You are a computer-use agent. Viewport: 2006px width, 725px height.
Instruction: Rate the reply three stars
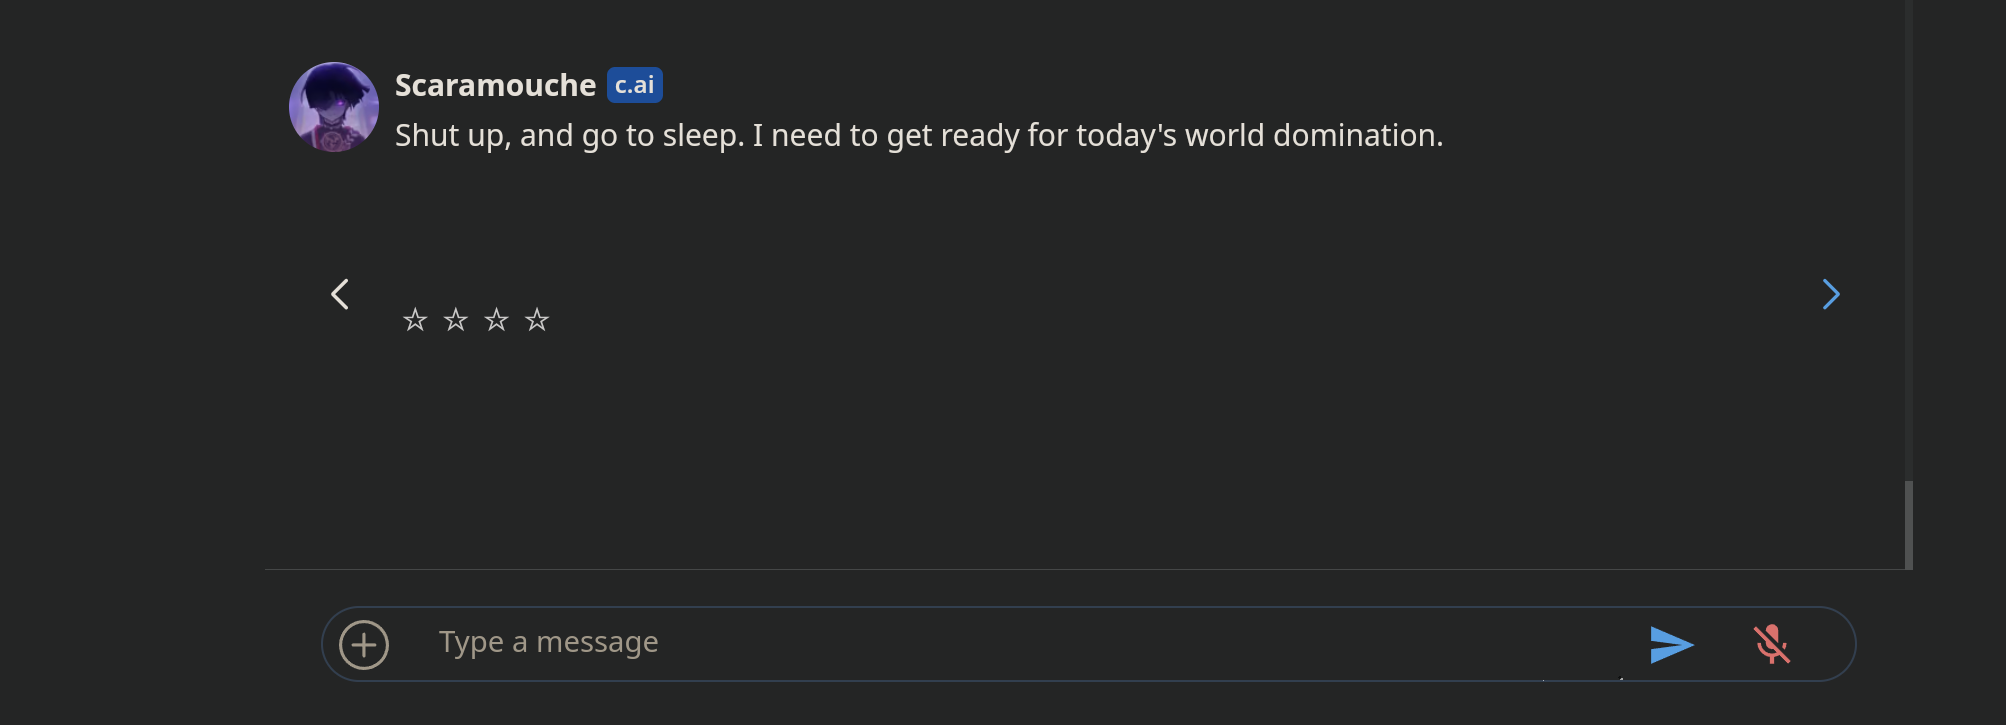(x=496, y=320)
